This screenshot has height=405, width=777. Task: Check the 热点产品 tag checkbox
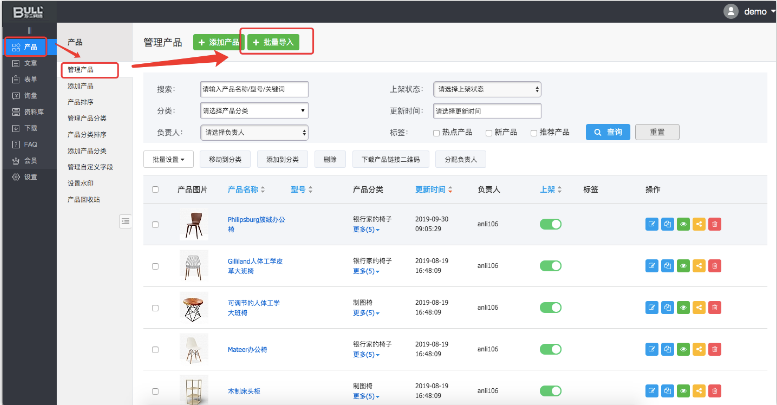coord(436,133)
